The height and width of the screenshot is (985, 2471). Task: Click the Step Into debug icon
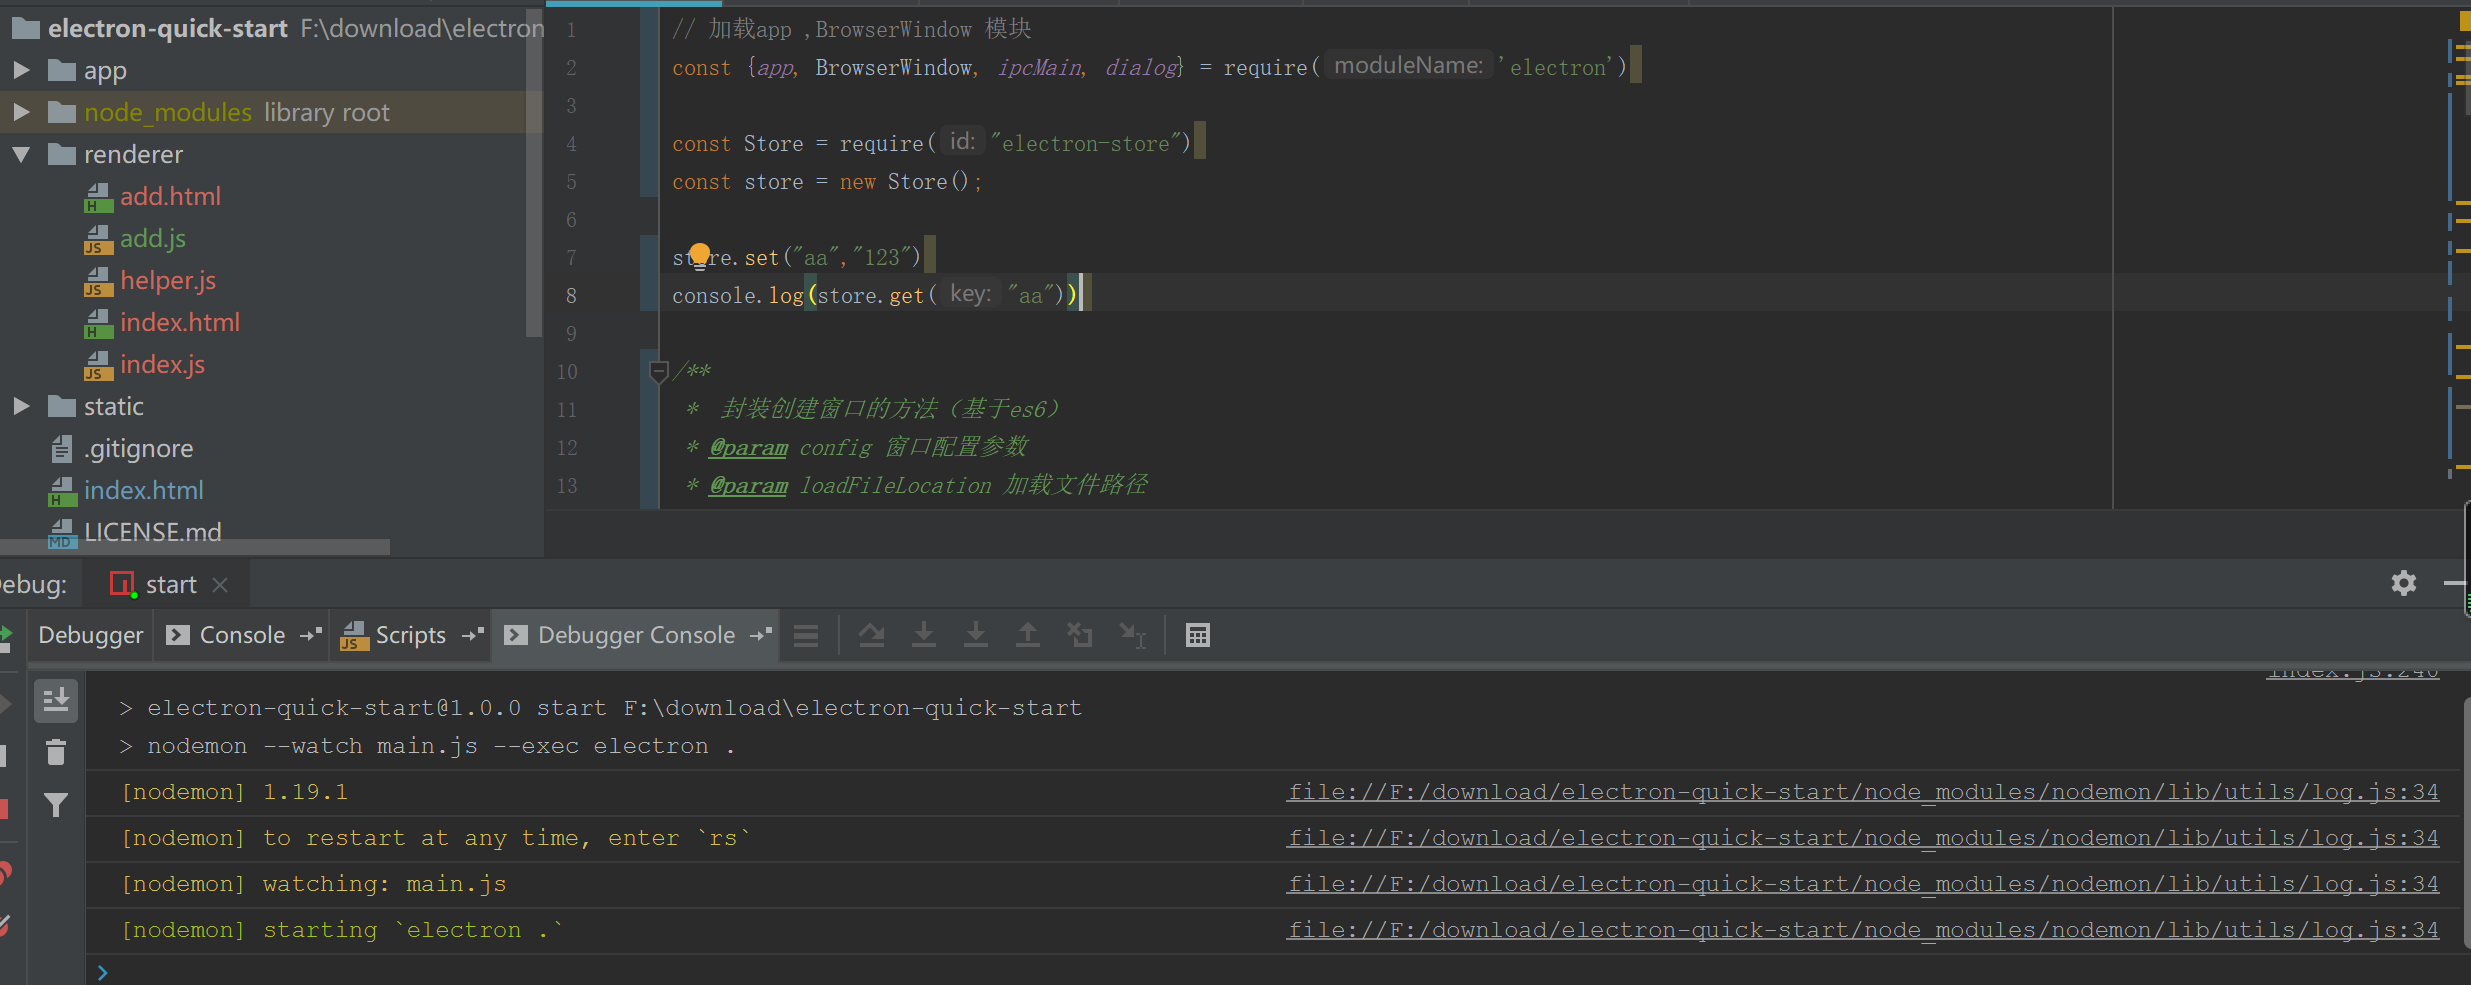pyautogui.click(x=924, y=635)
